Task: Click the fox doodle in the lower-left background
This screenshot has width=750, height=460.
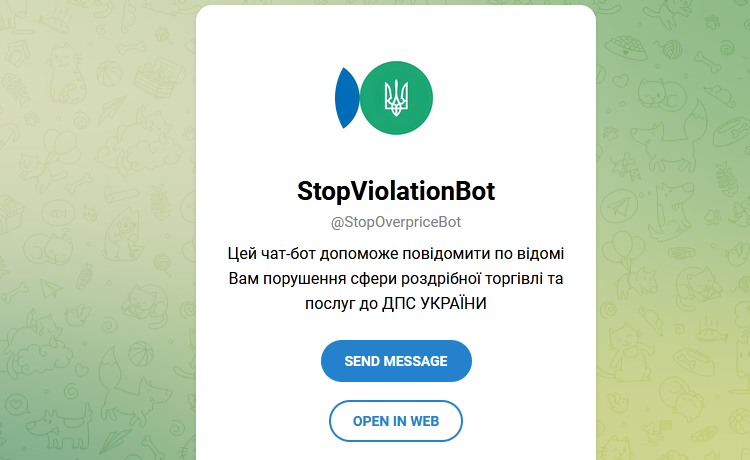Action: coord(134,387)
